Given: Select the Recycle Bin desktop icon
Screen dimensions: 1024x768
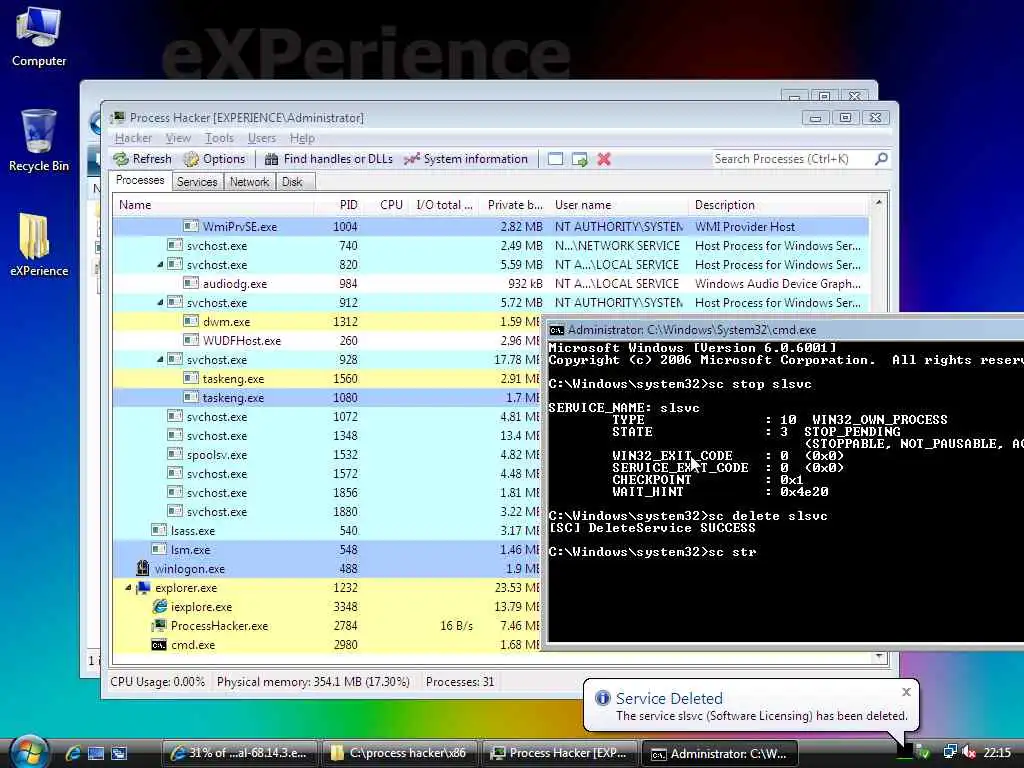Looking at the screenshot, I should (39, 140).
